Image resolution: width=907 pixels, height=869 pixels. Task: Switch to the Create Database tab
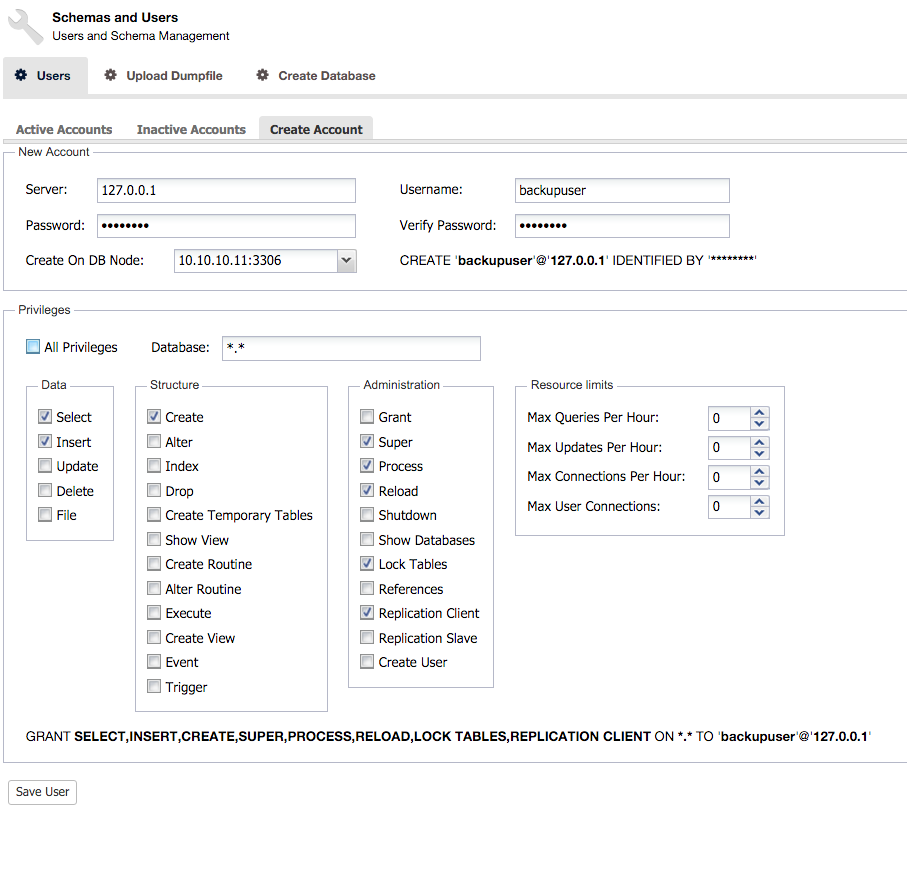point(316,76)
